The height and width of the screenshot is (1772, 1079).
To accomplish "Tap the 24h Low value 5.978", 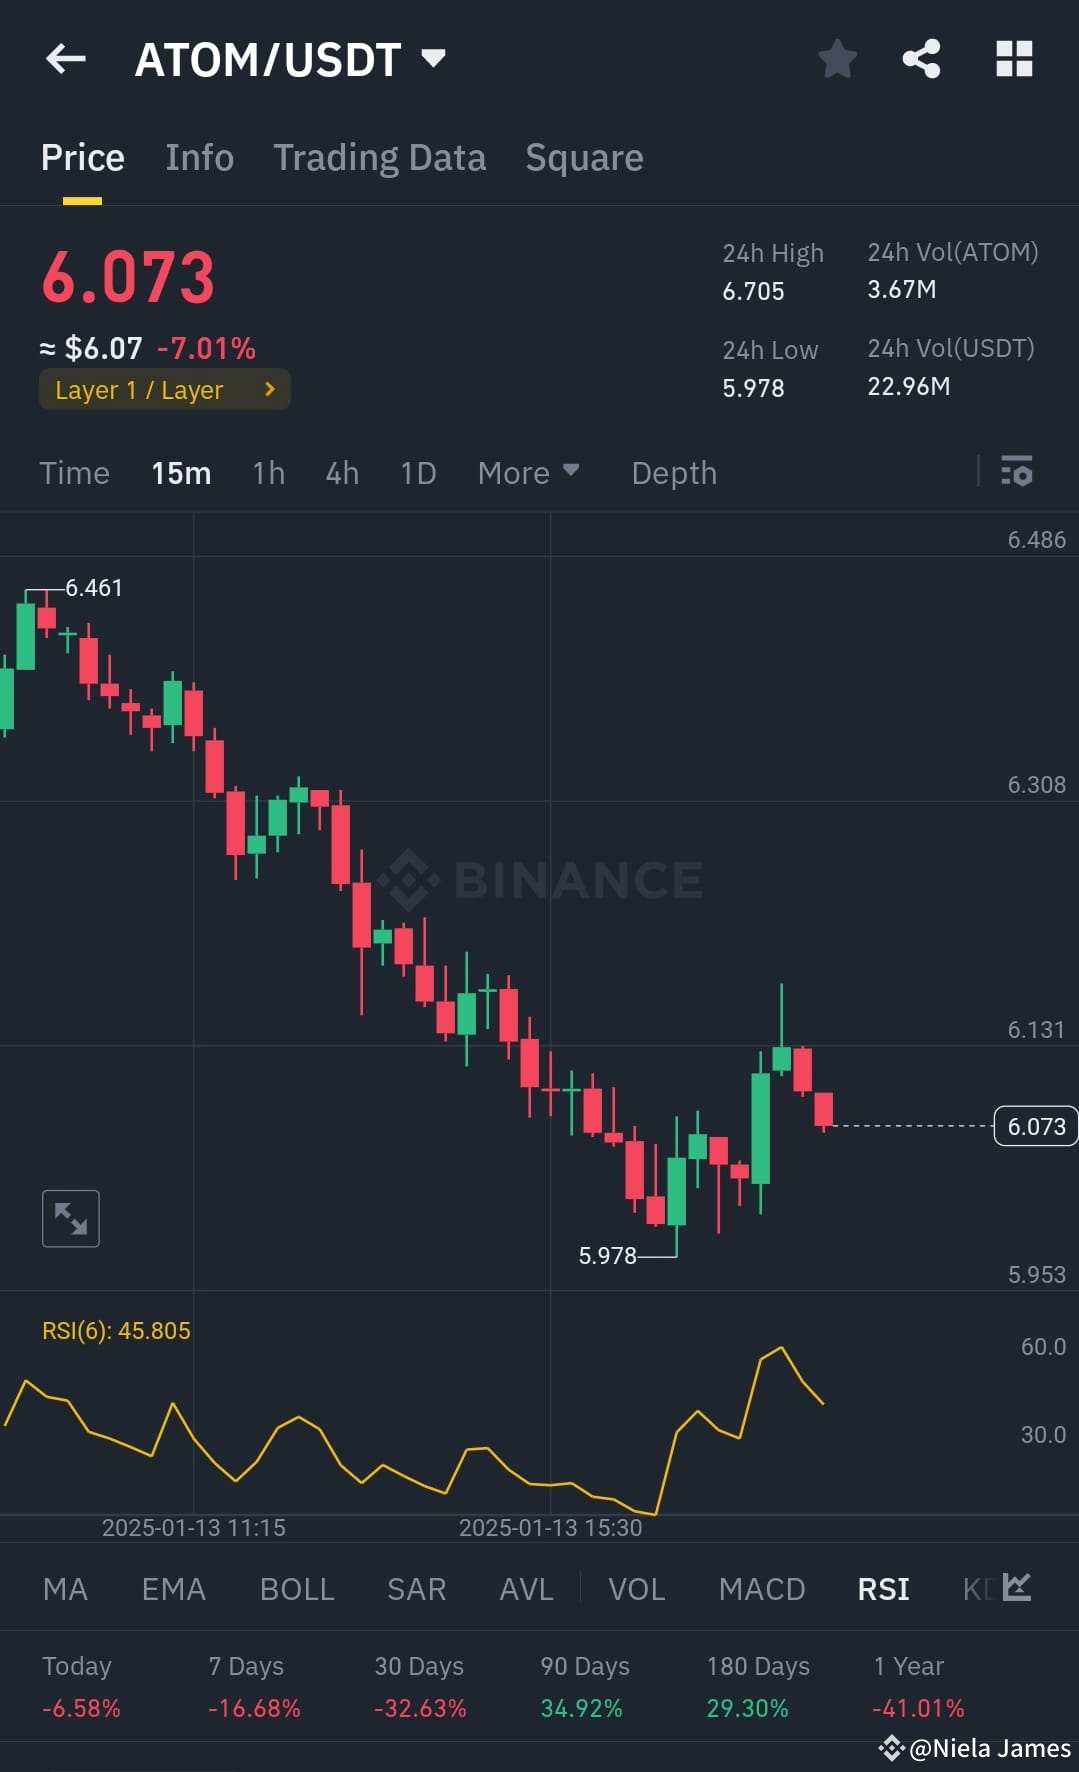I will tap(753, 388).
